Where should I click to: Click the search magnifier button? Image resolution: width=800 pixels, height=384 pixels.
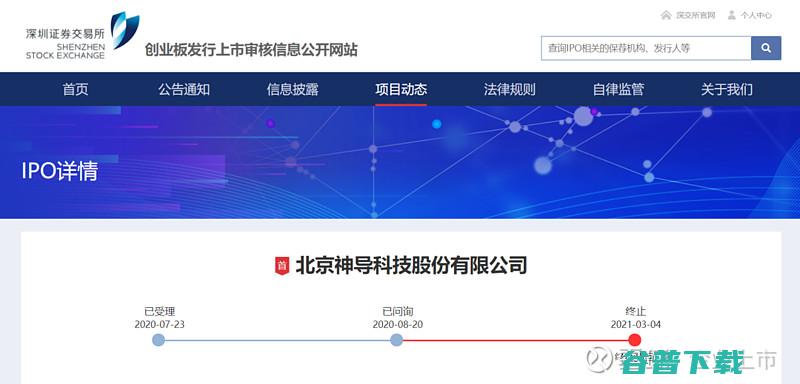click(766, 48)
